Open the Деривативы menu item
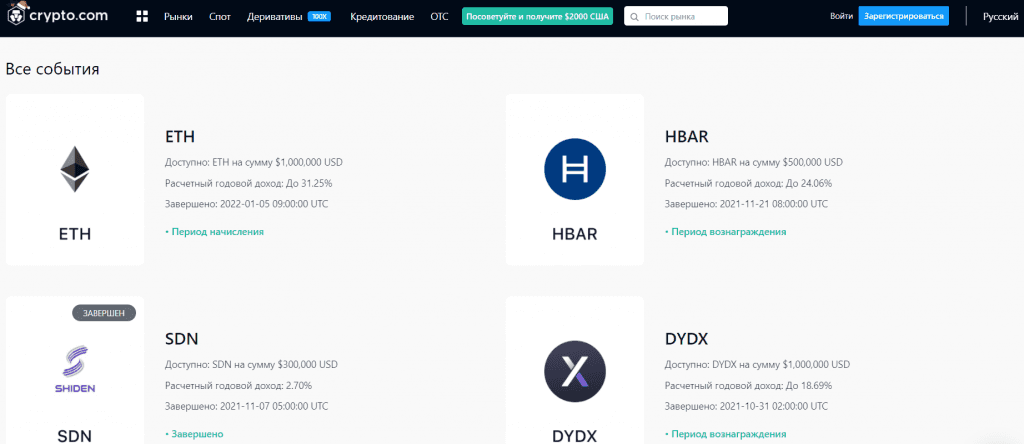1024x444 pixels. pos(274,16)
